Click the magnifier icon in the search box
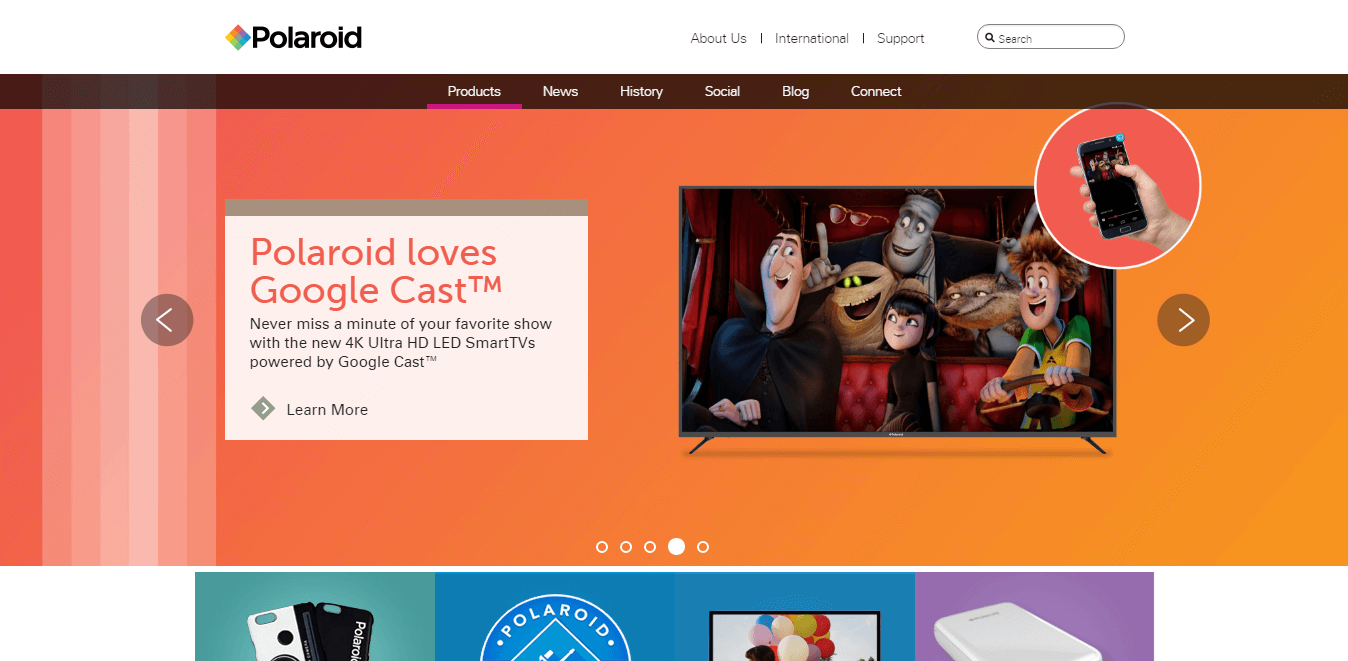Viewport: 1348px width, 661px height. point(990,38)
